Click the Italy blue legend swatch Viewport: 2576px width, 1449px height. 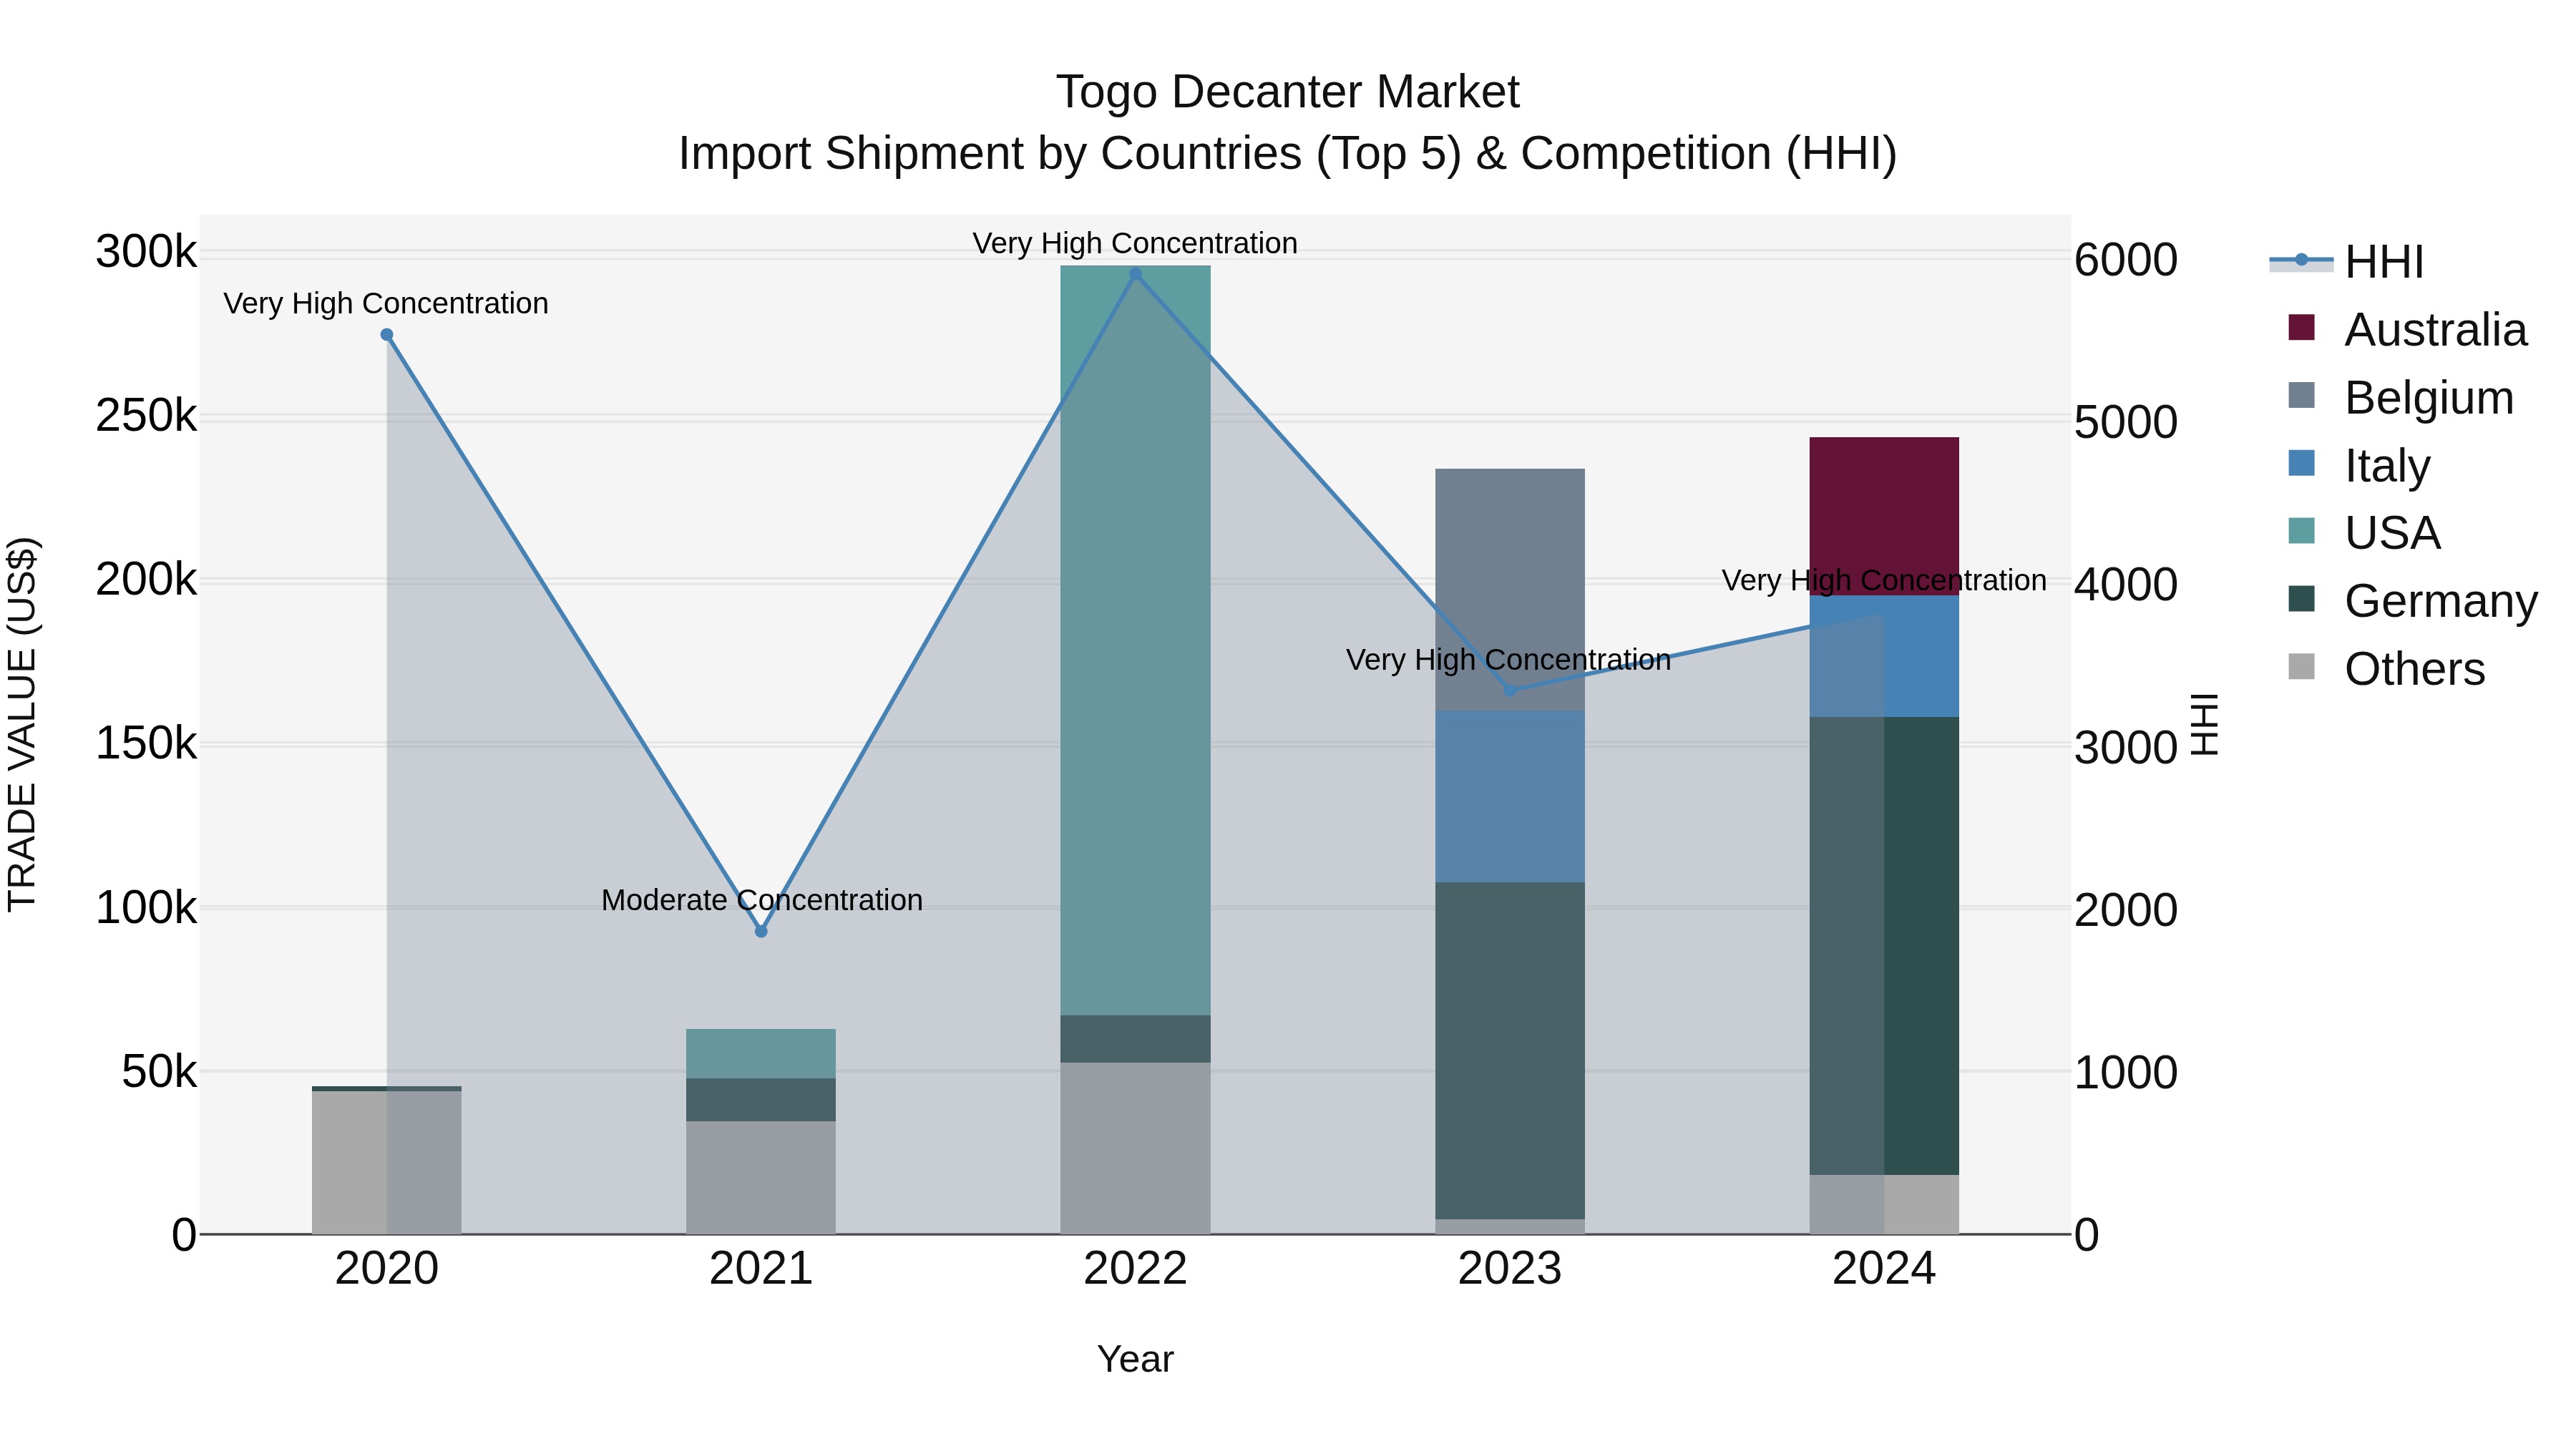click(2301, 463)
